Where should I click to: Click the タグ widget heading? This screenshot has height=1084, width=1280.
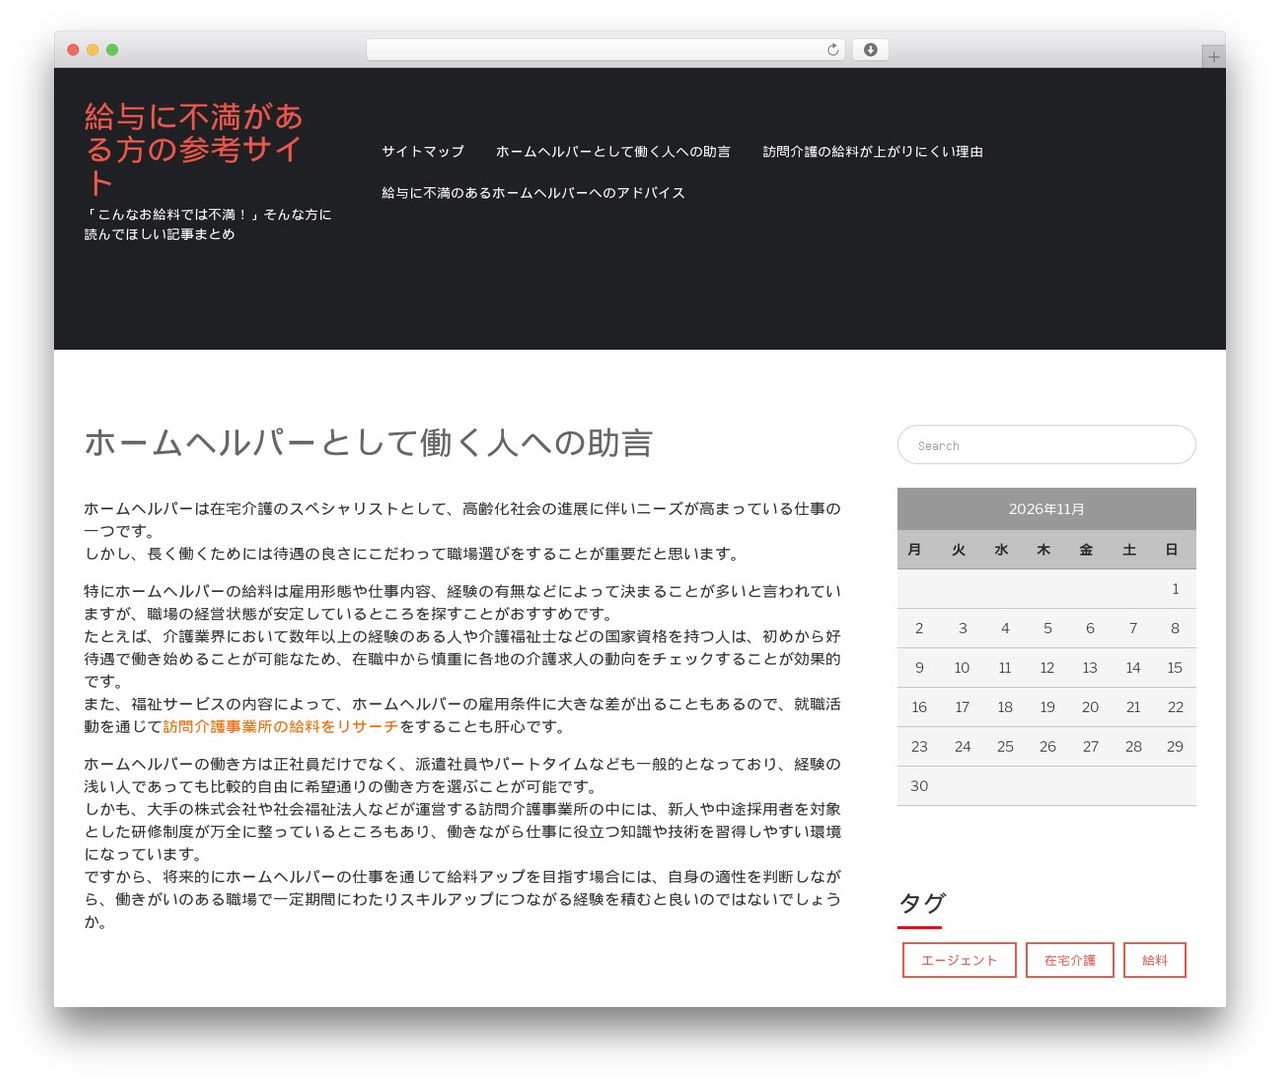point(922,903)
